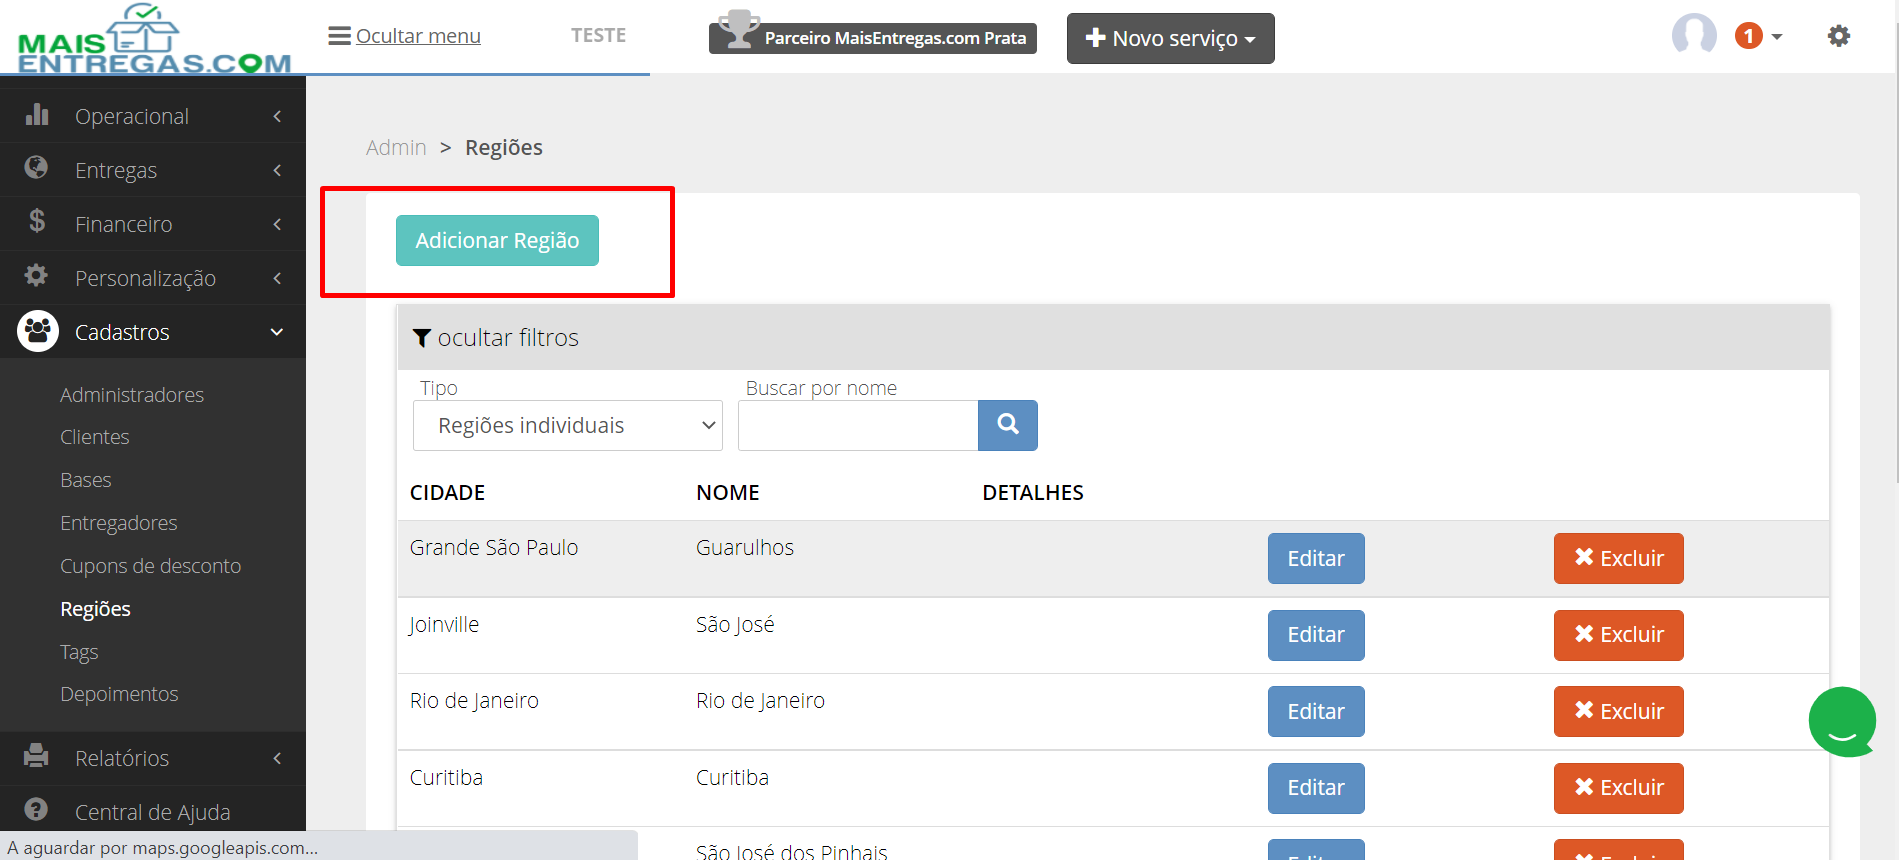The height and width of the screenshot is (860, 1899).
Task: Expand the Financeiro menu chevron
Action: pos(277,224)
